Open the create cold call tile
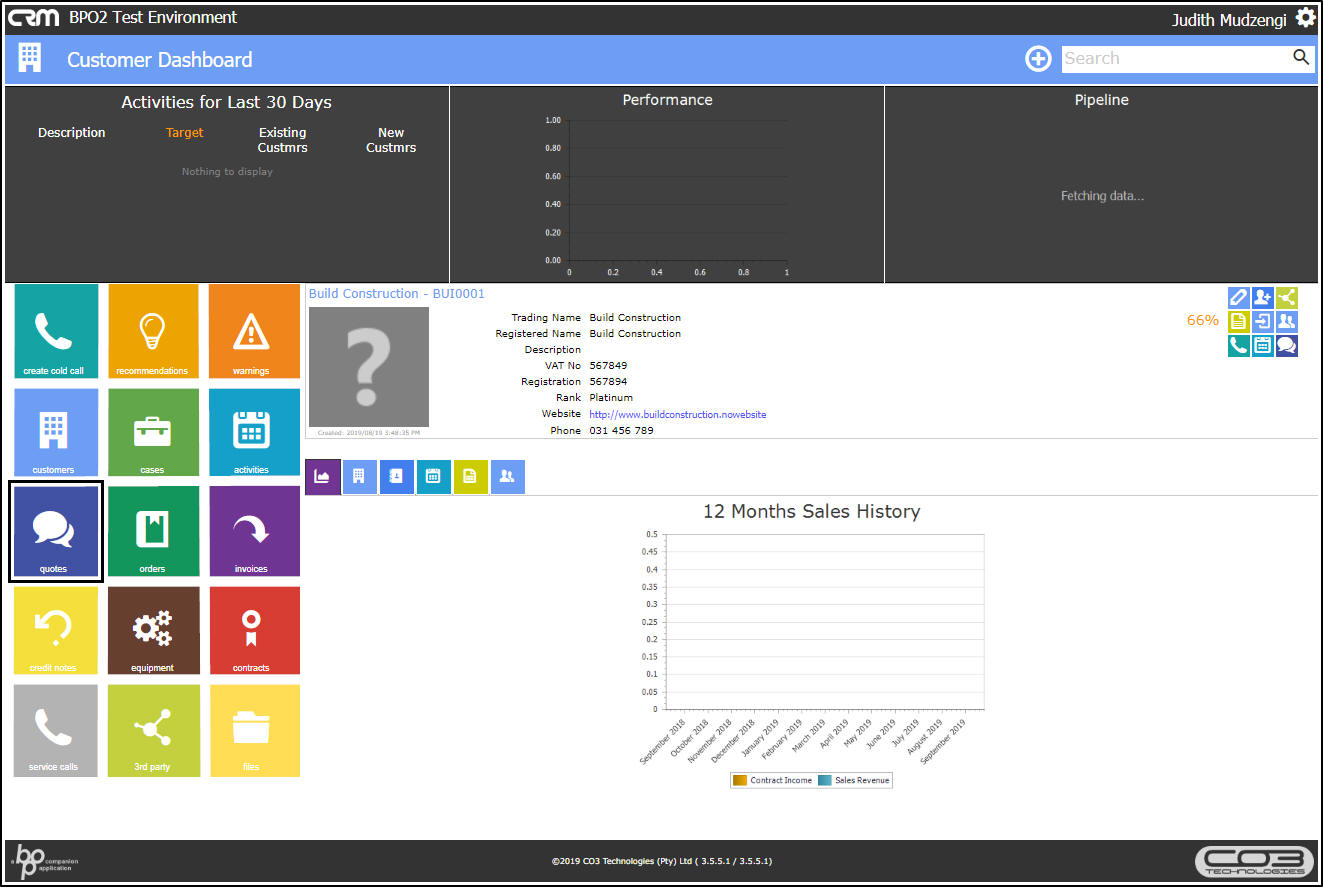Image resolution: width=1323 pixels, height=887 pixels. (x=56, y=333)
